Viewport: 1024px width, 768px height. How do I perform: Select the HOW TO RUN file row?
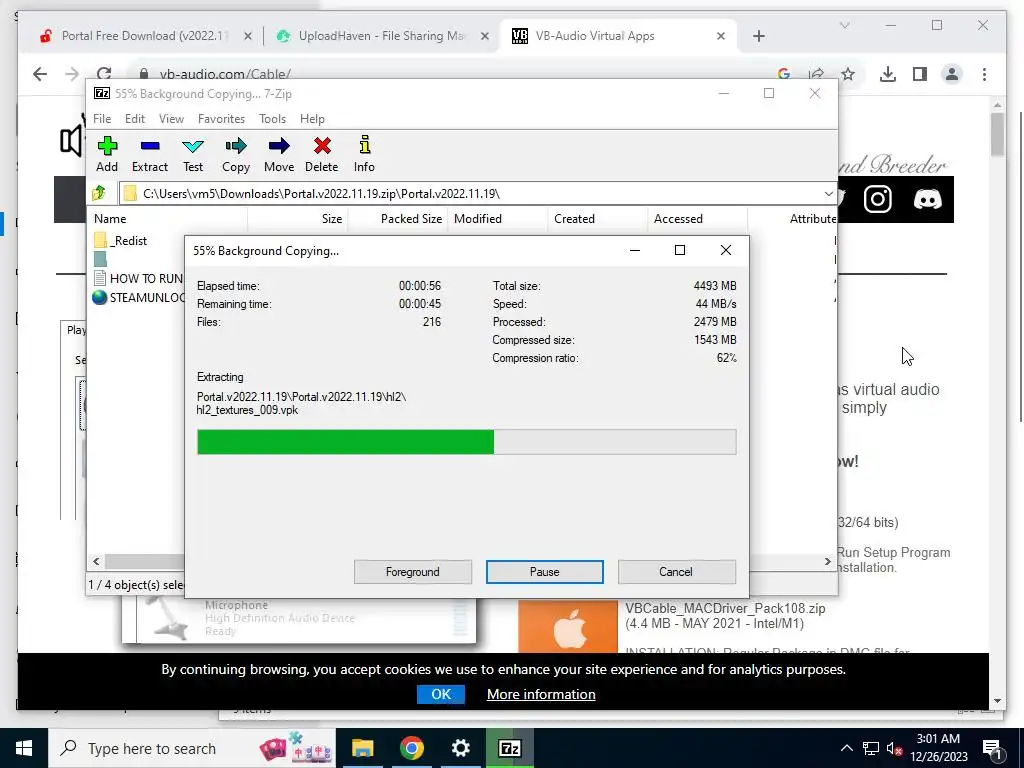coord(137,279)
